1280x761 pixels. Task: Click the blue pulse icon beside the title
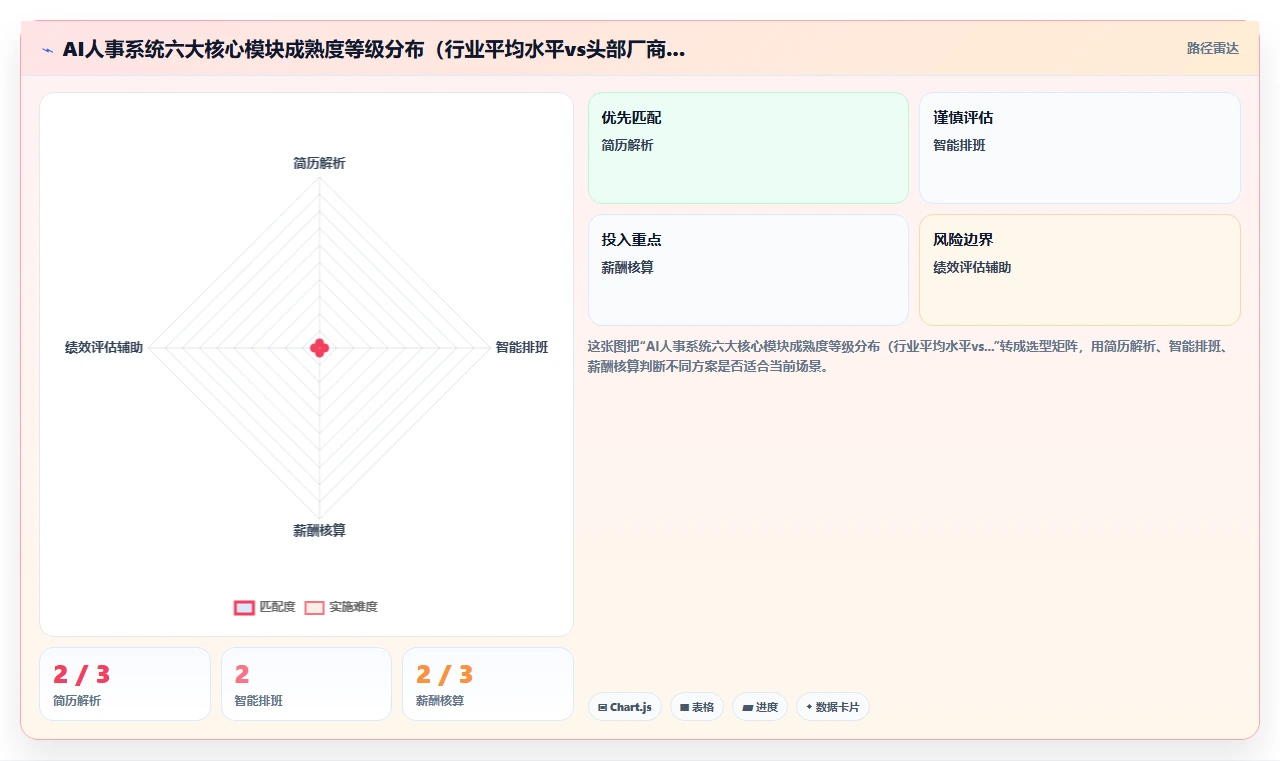47,49
